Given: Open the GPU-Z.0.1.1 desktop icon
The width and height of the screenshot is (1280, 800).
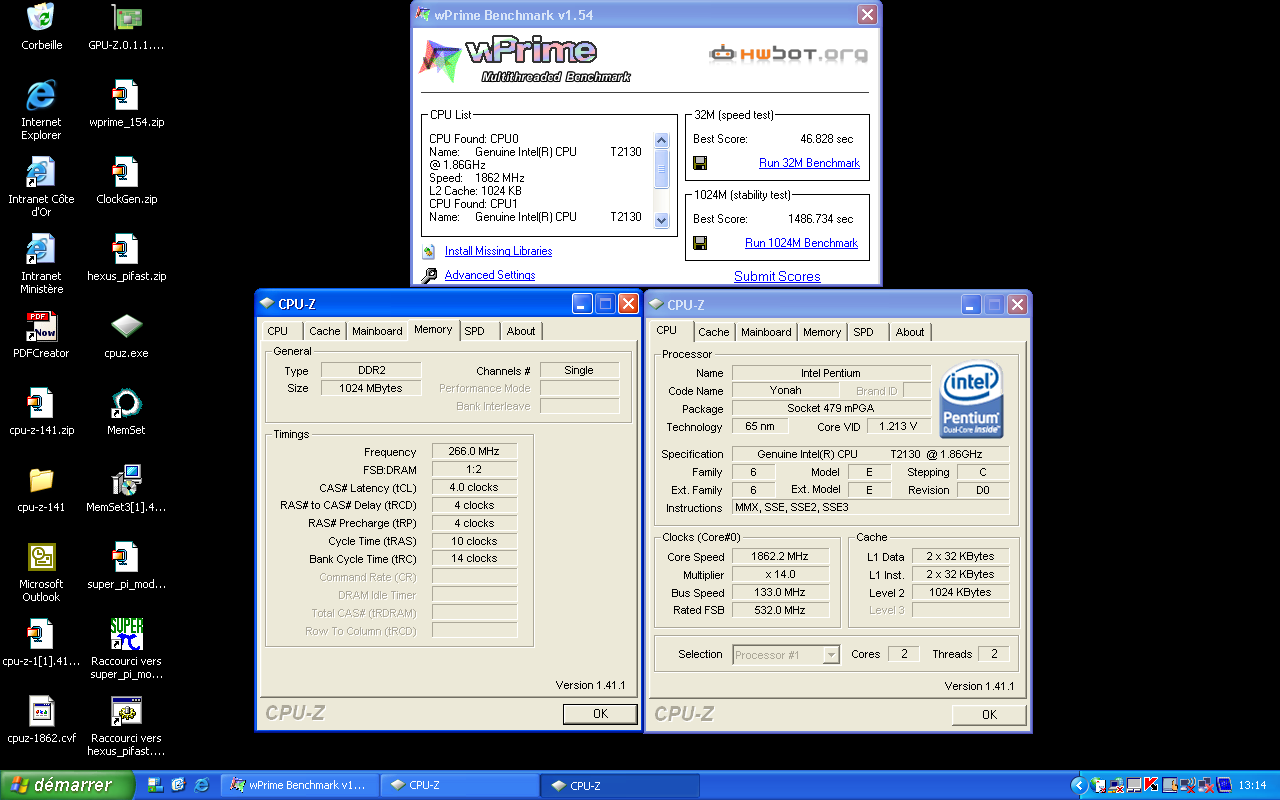Looking at the screenshot, I should coord(126,18).
